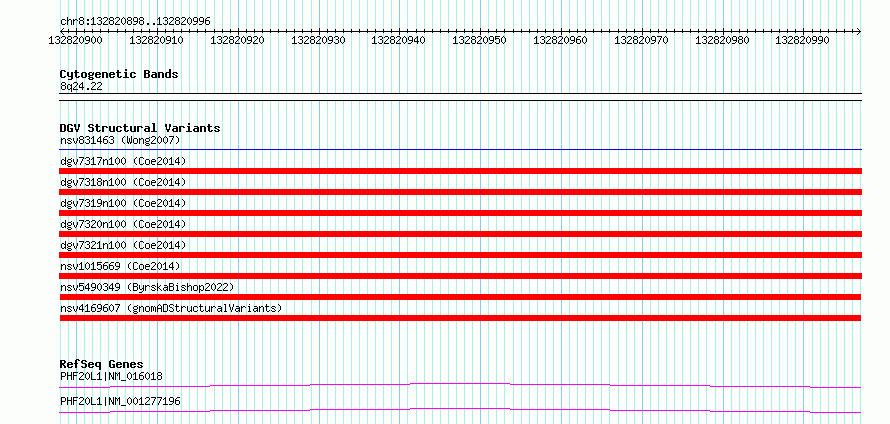This screenshot has height=424, width=890.
Task: Click red bar under nsv4169607
Action: point(460,318)
